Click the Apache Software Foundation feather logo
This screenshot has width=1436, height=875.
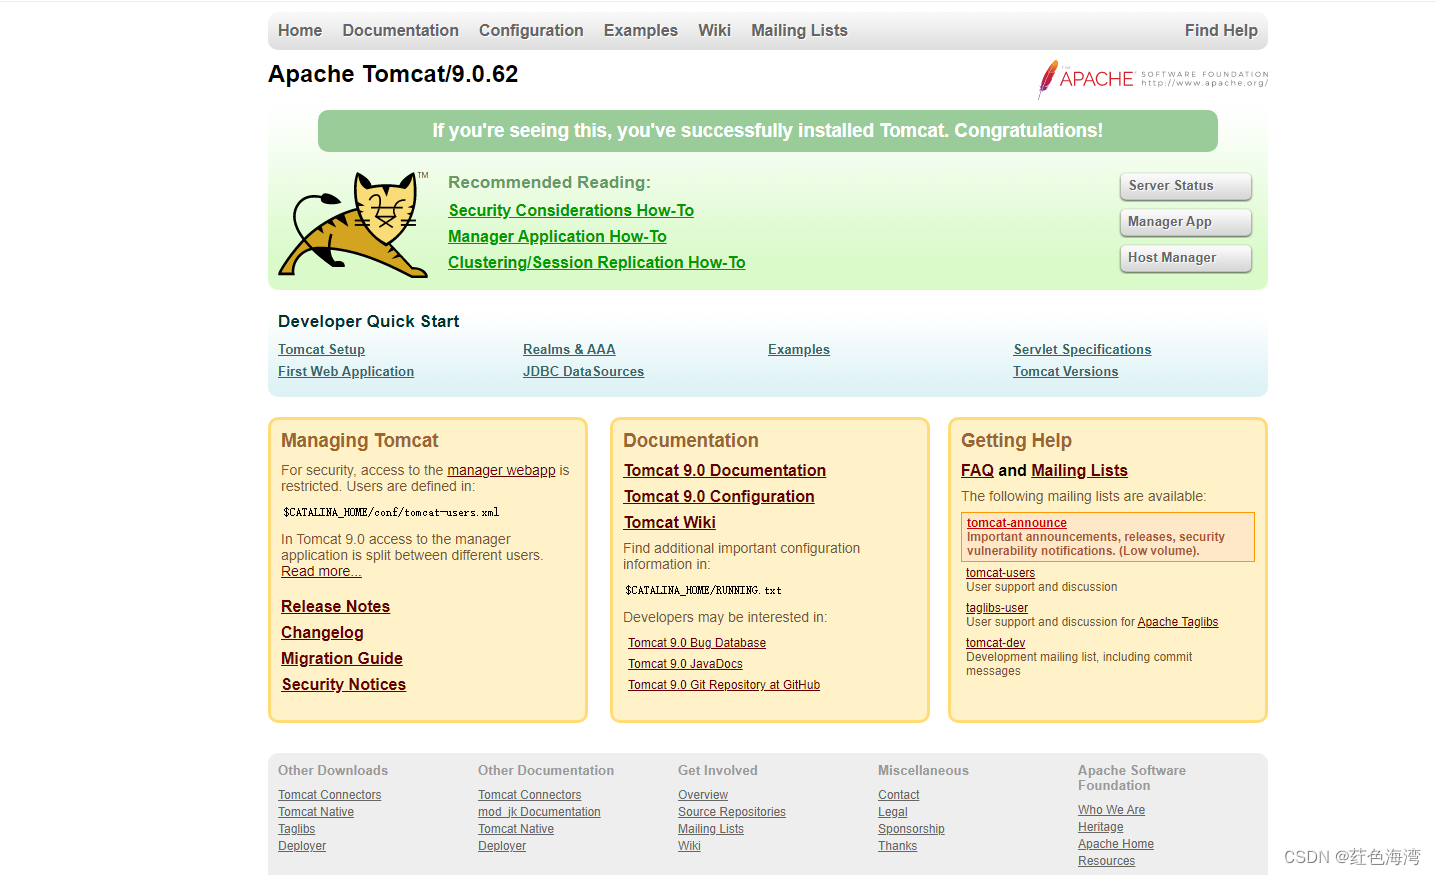pos(1153,79)
